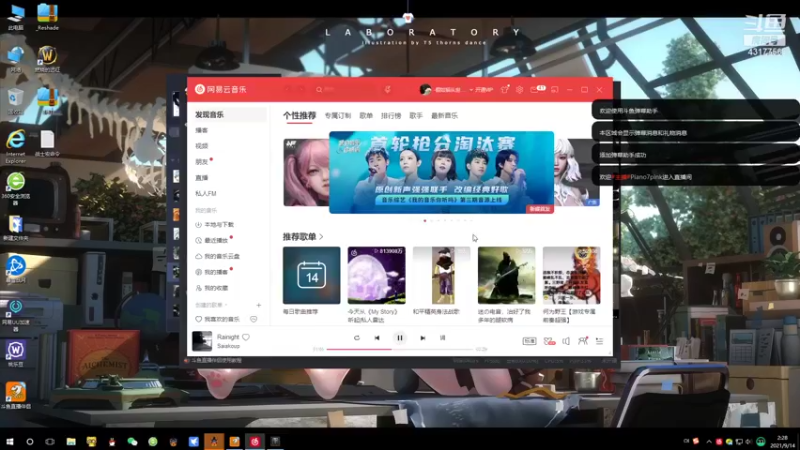Toggle the lyrics 词 button

[442, 338]
